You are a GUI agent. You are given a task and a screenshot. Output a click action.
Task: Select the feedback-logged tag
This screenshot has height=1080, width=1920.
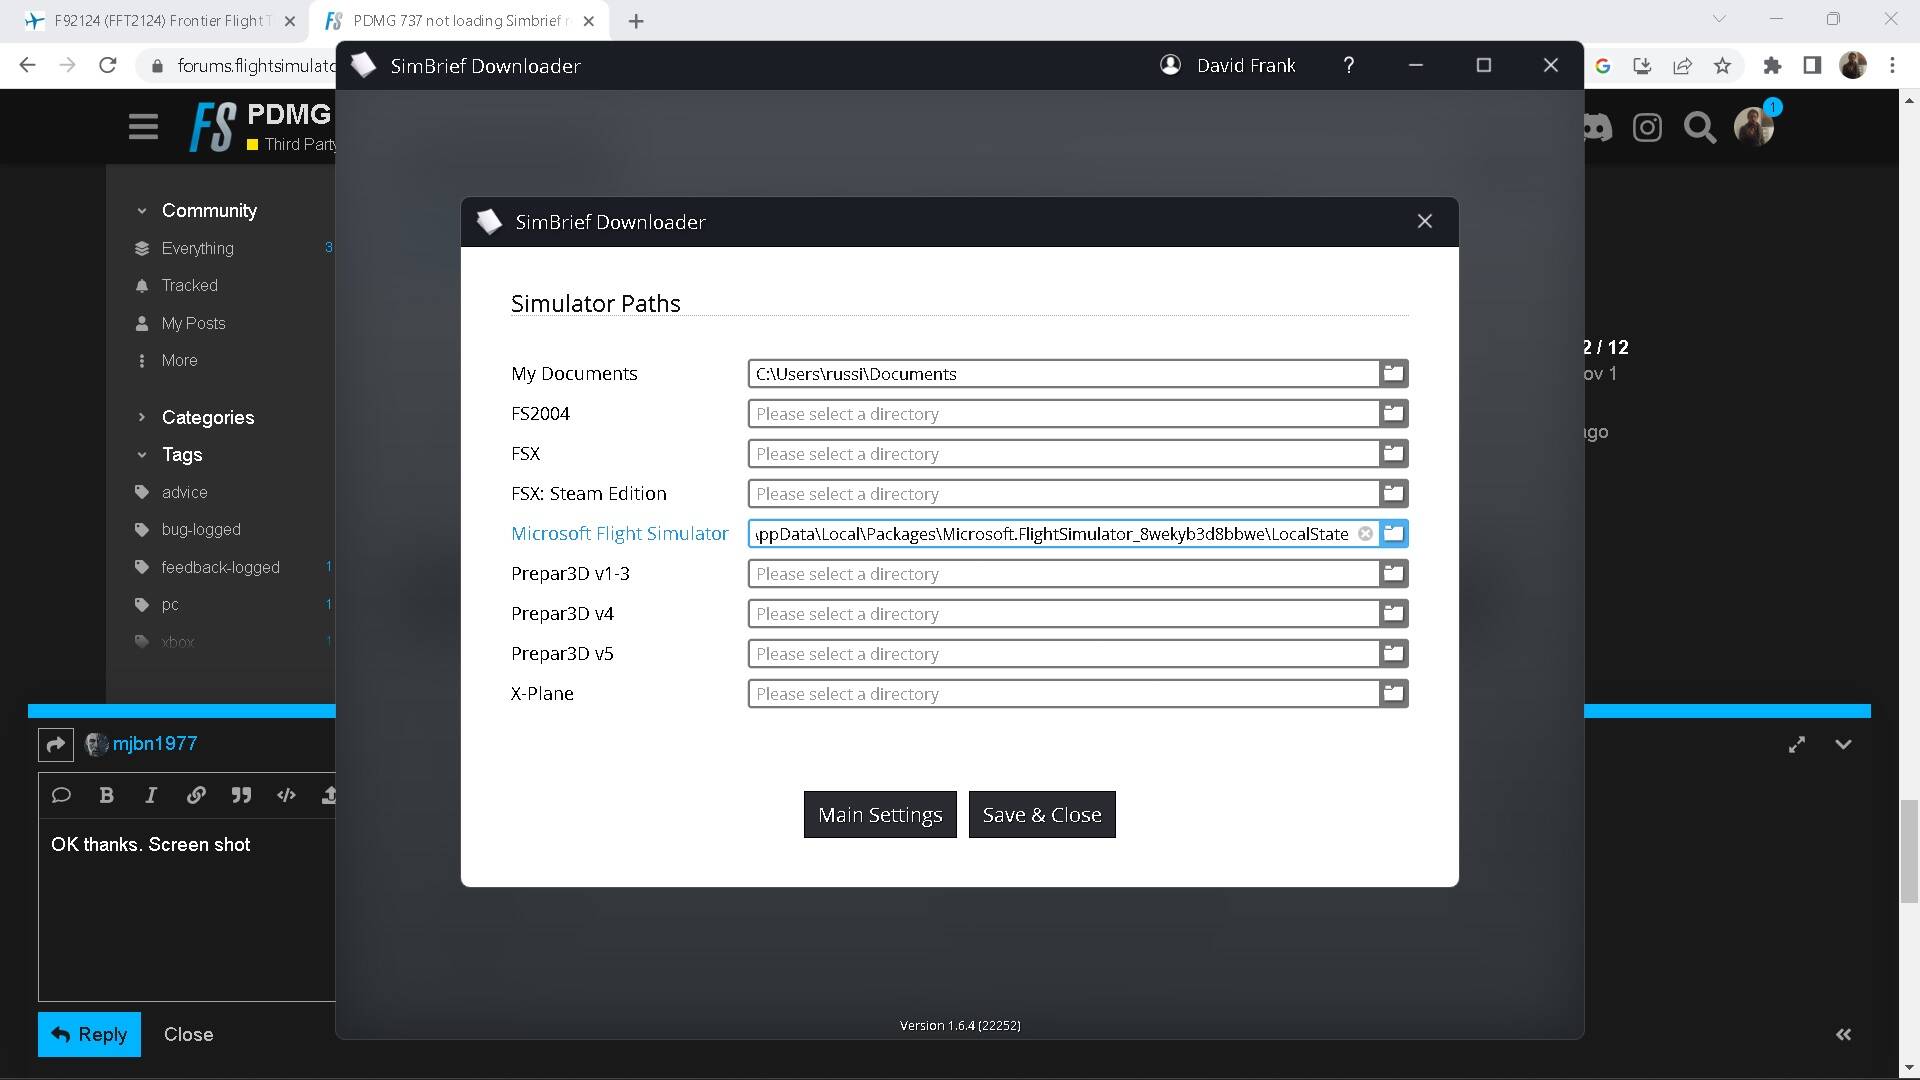tap(220, 567)
